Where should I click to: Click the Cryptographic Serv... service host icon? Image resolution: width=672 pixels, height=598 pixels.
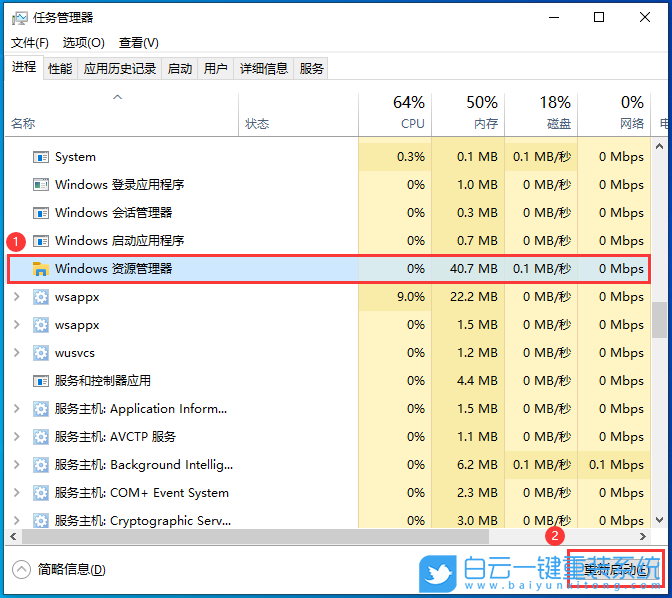click(41, 521)
